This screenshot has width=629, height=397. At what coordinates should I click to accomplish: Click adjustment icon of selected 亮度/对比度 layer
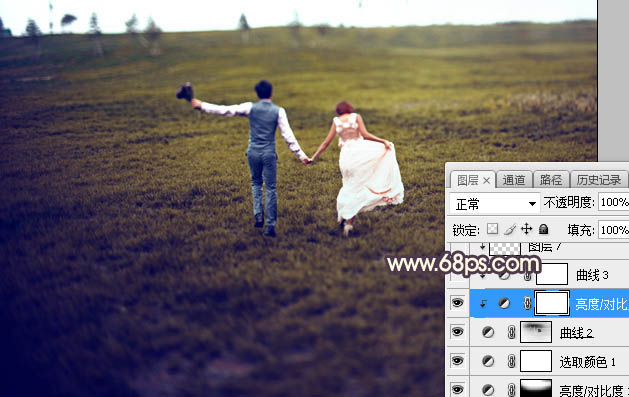pyautogui.click(x=504, y=304)
